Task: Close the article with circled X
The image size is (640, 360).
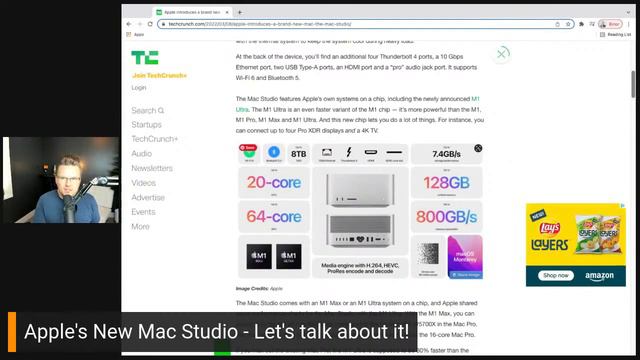Action: 501,54
